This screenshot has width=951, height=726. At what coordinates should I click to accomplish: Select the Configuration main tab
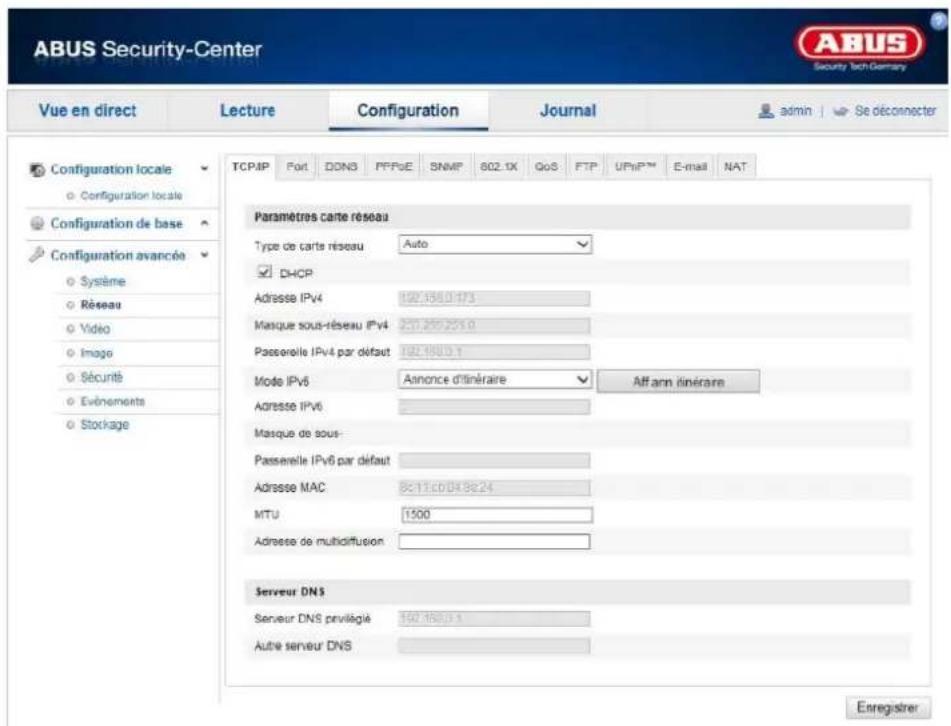coord(408,110)
